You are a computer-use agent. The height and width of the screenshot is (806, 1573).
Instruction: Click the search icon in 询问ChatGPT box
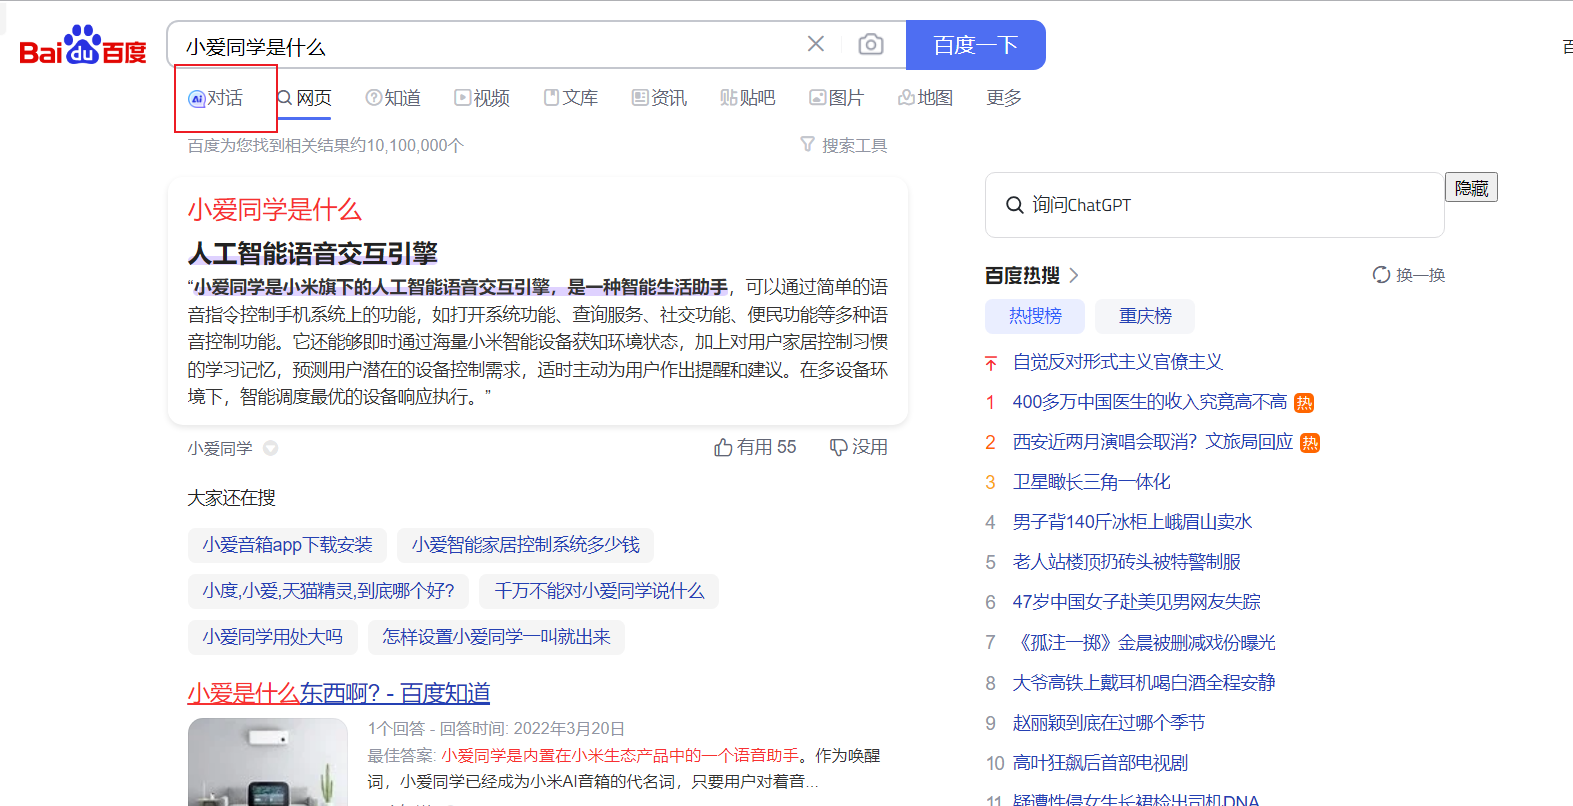[x=1014, y=205]
